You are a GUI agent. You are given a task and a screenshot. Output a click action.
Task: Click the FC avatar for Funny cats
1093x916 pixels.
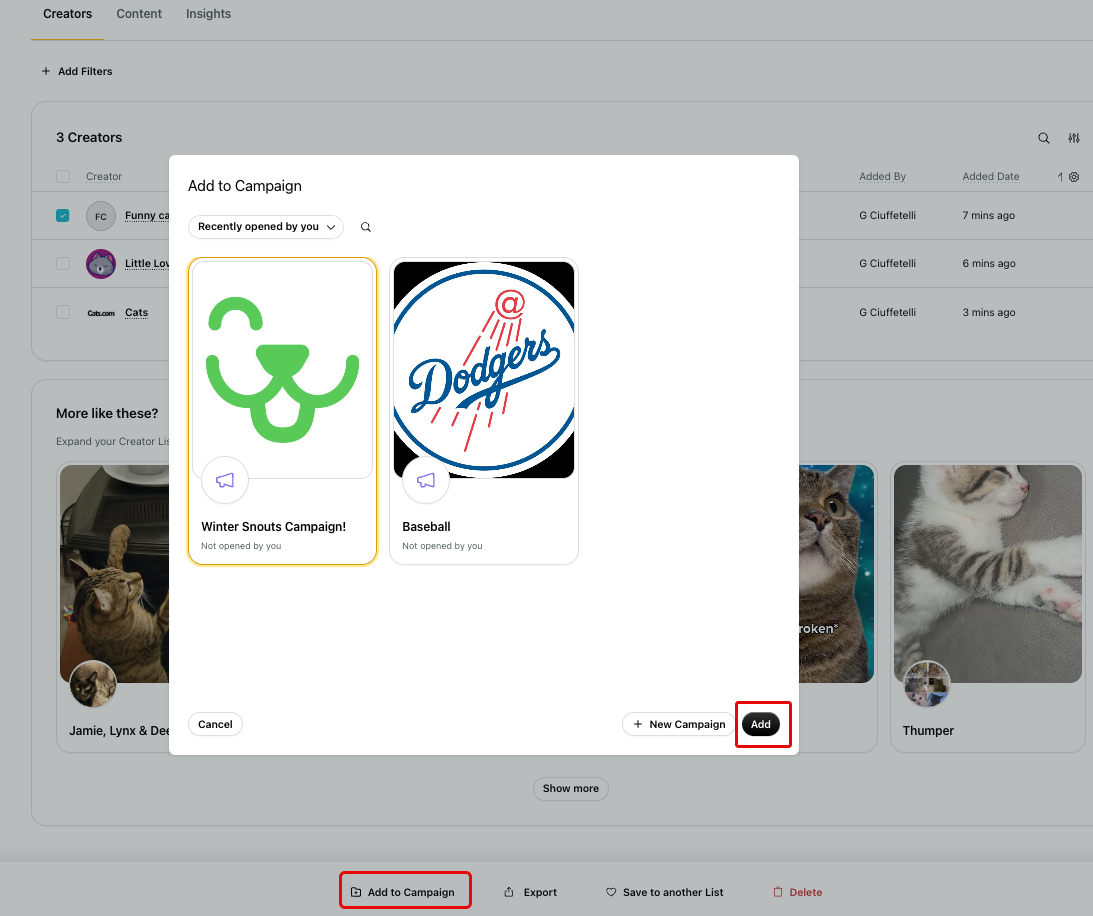pyautogui.click(x=101, y=216)
